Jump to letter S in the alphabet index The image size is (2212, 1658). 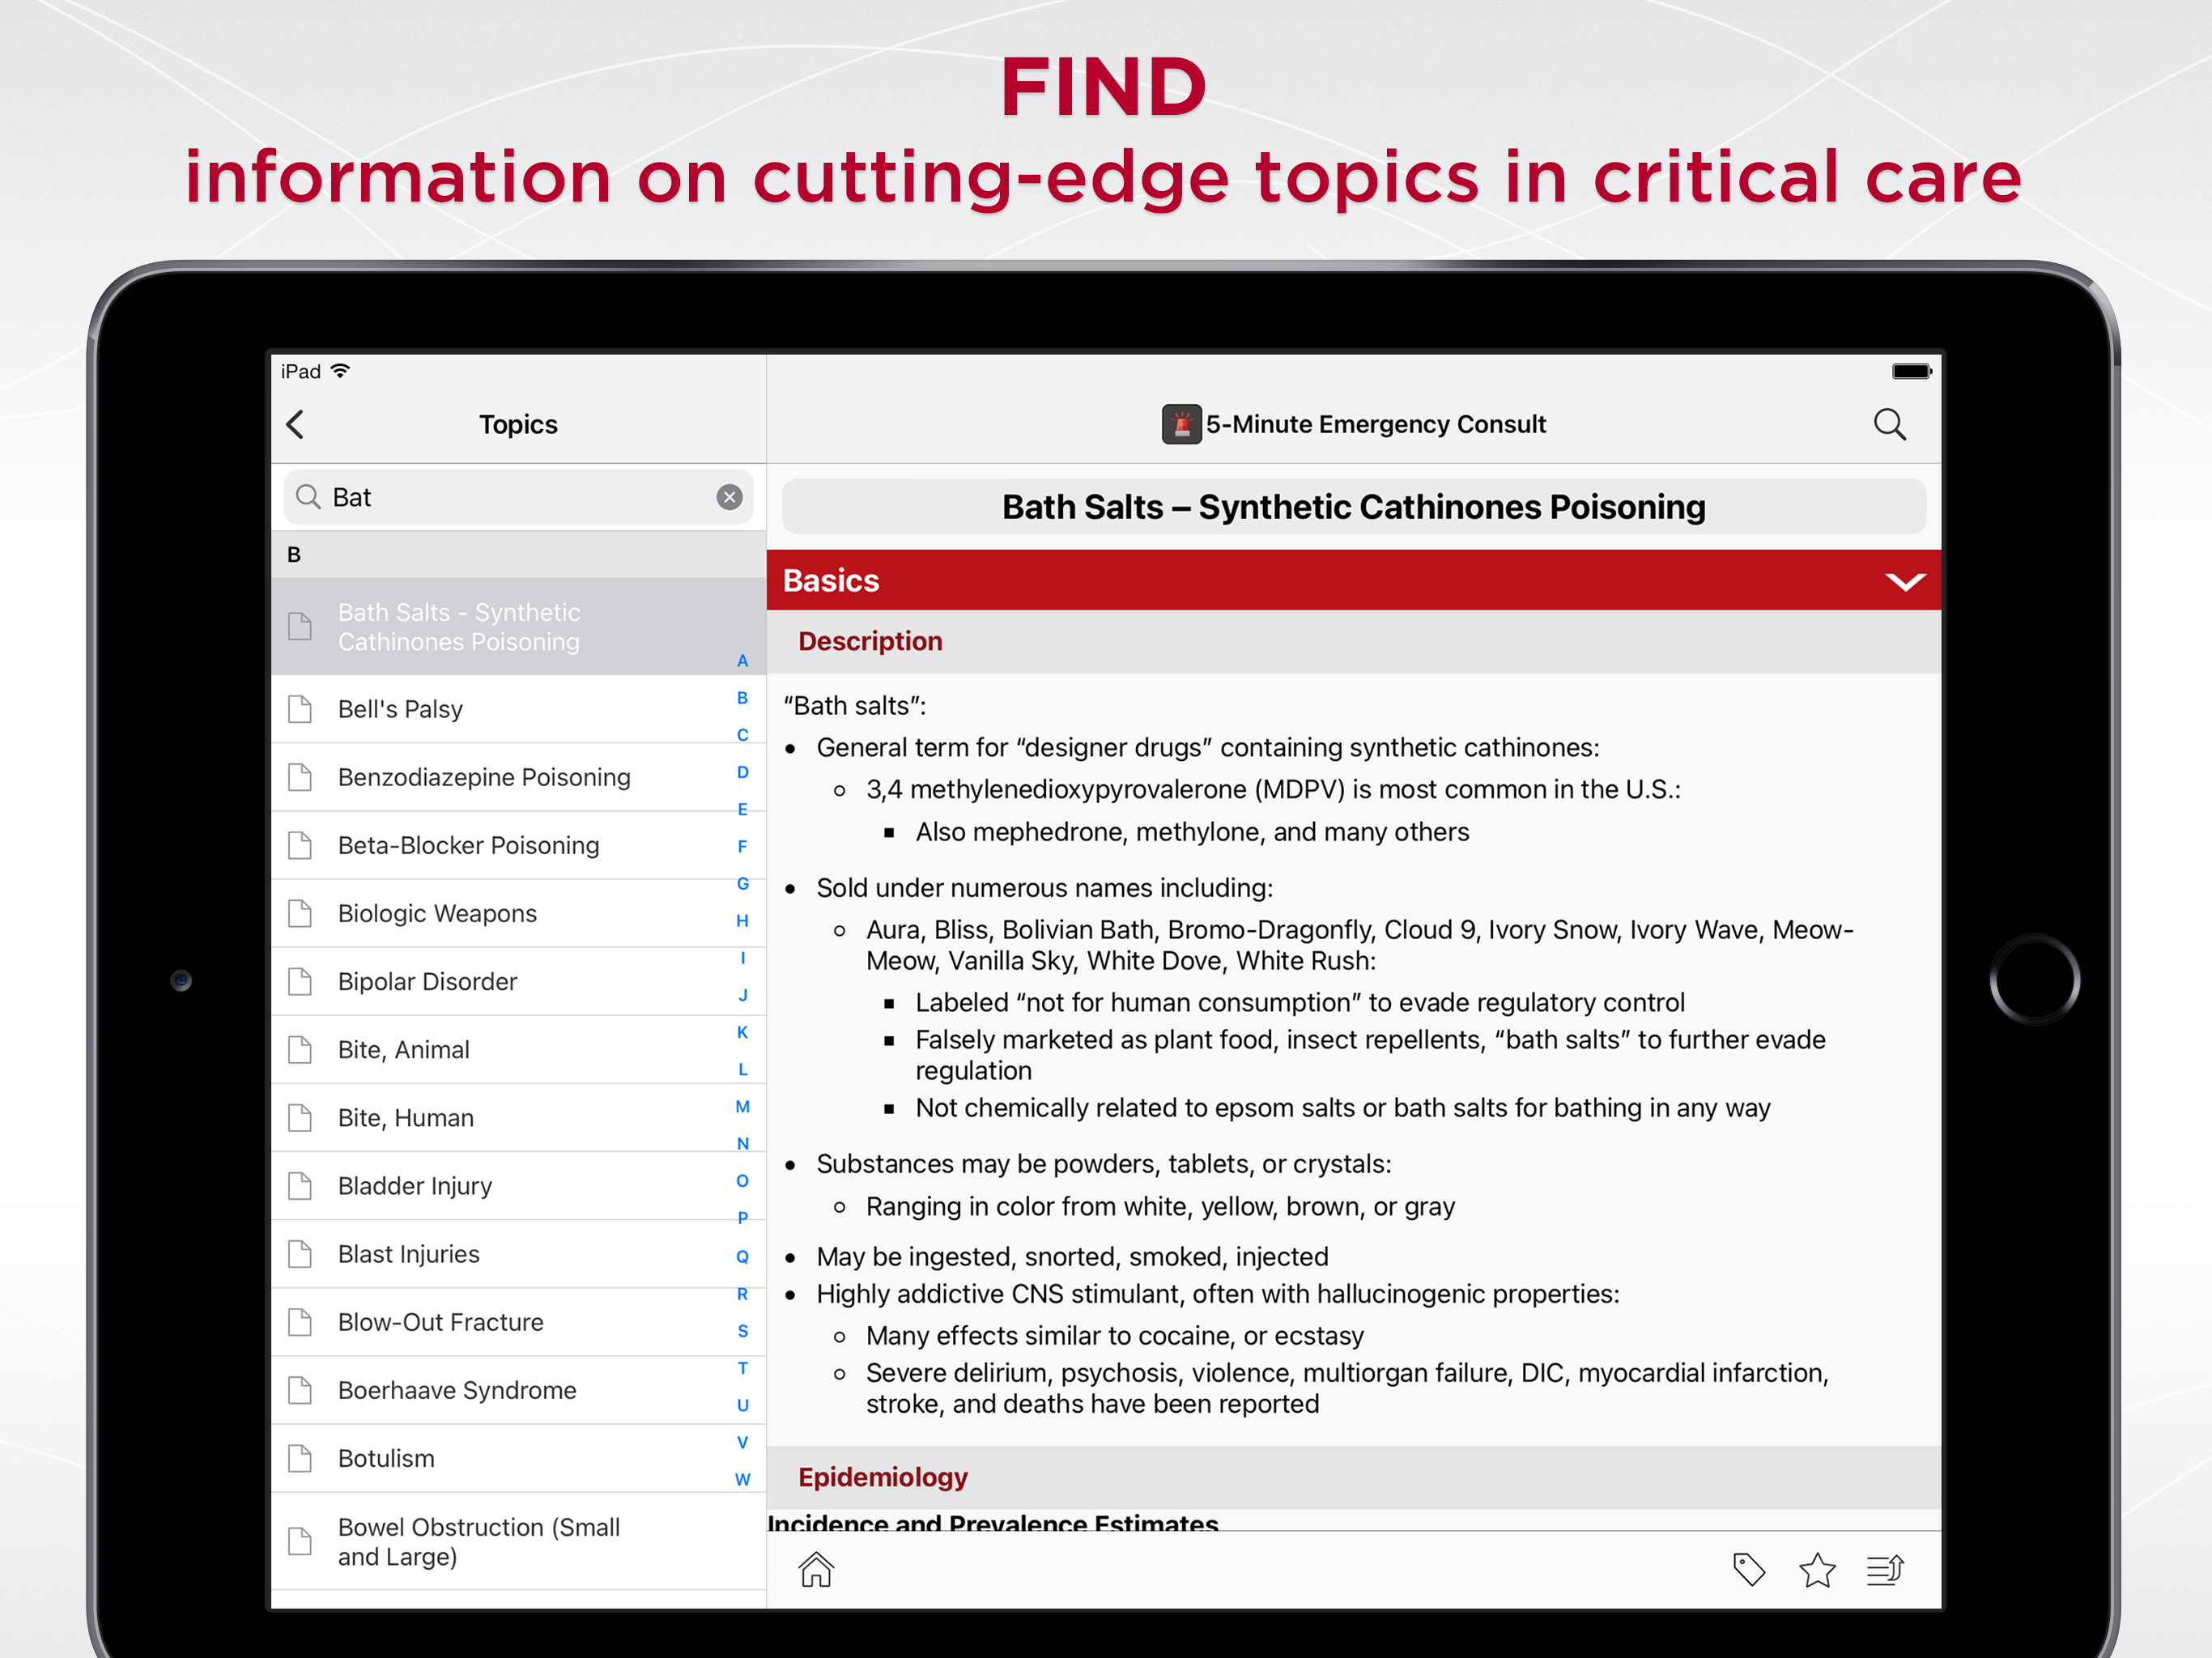(x=742, y=1330)
